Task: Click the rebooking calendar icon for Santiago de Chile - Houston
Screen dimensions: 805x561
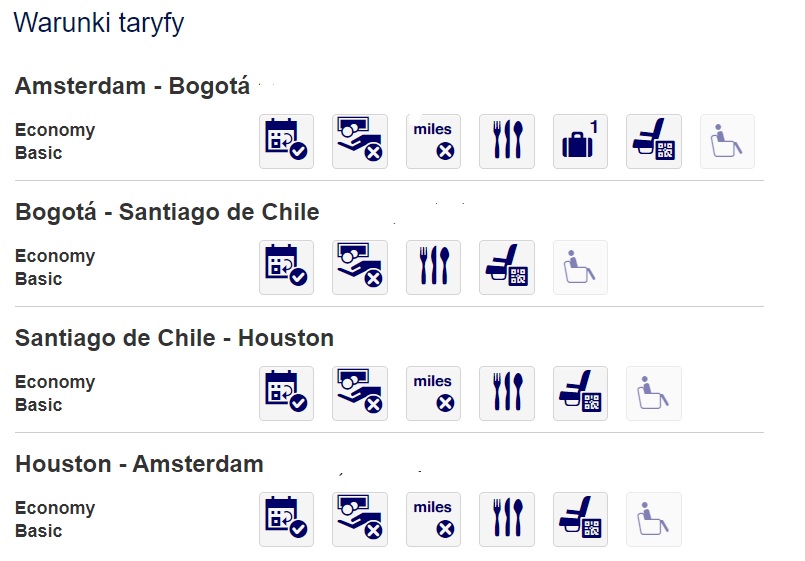Action: click(286, 393)
